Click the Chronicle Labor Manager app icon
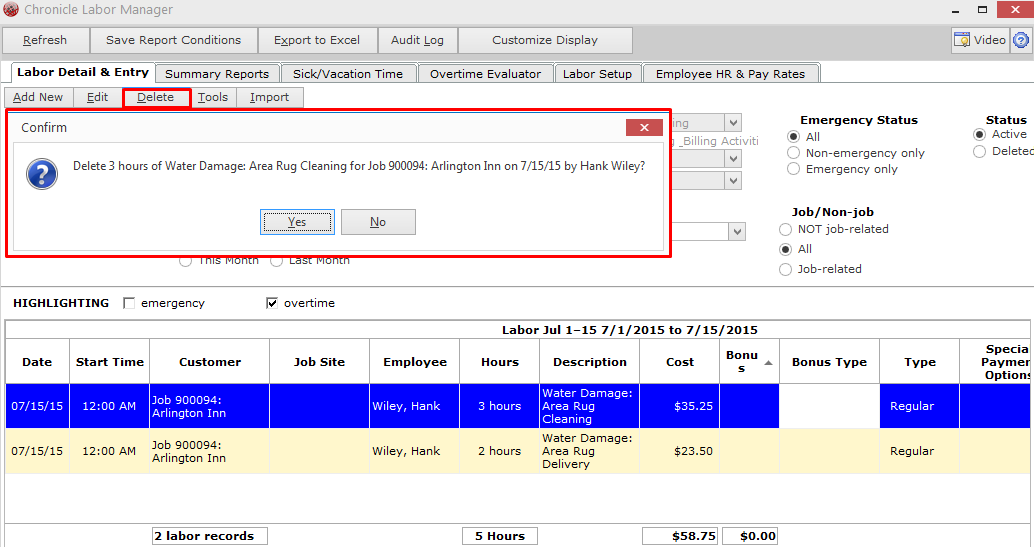Image resolution: width=1034 pixels, height=547 pixels. point(11,9)
